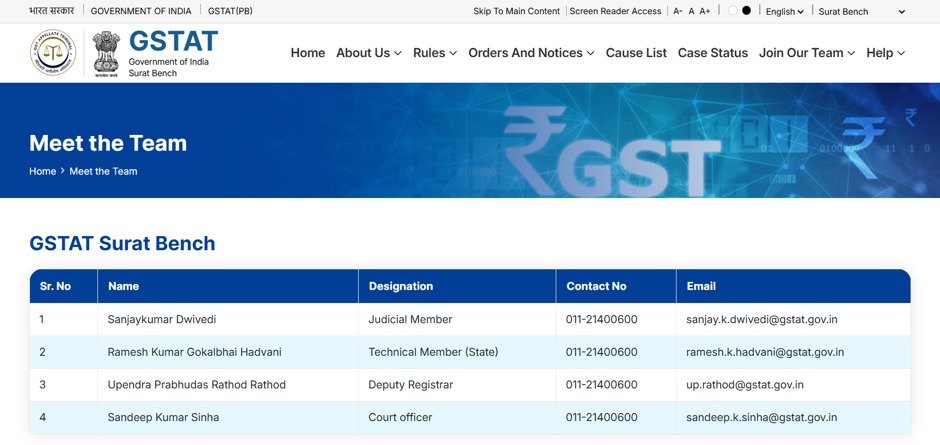Expand the Orders And Notices menu
Image resolution: width=940 pixels, height=445 pixels.
tap(531, 53)
